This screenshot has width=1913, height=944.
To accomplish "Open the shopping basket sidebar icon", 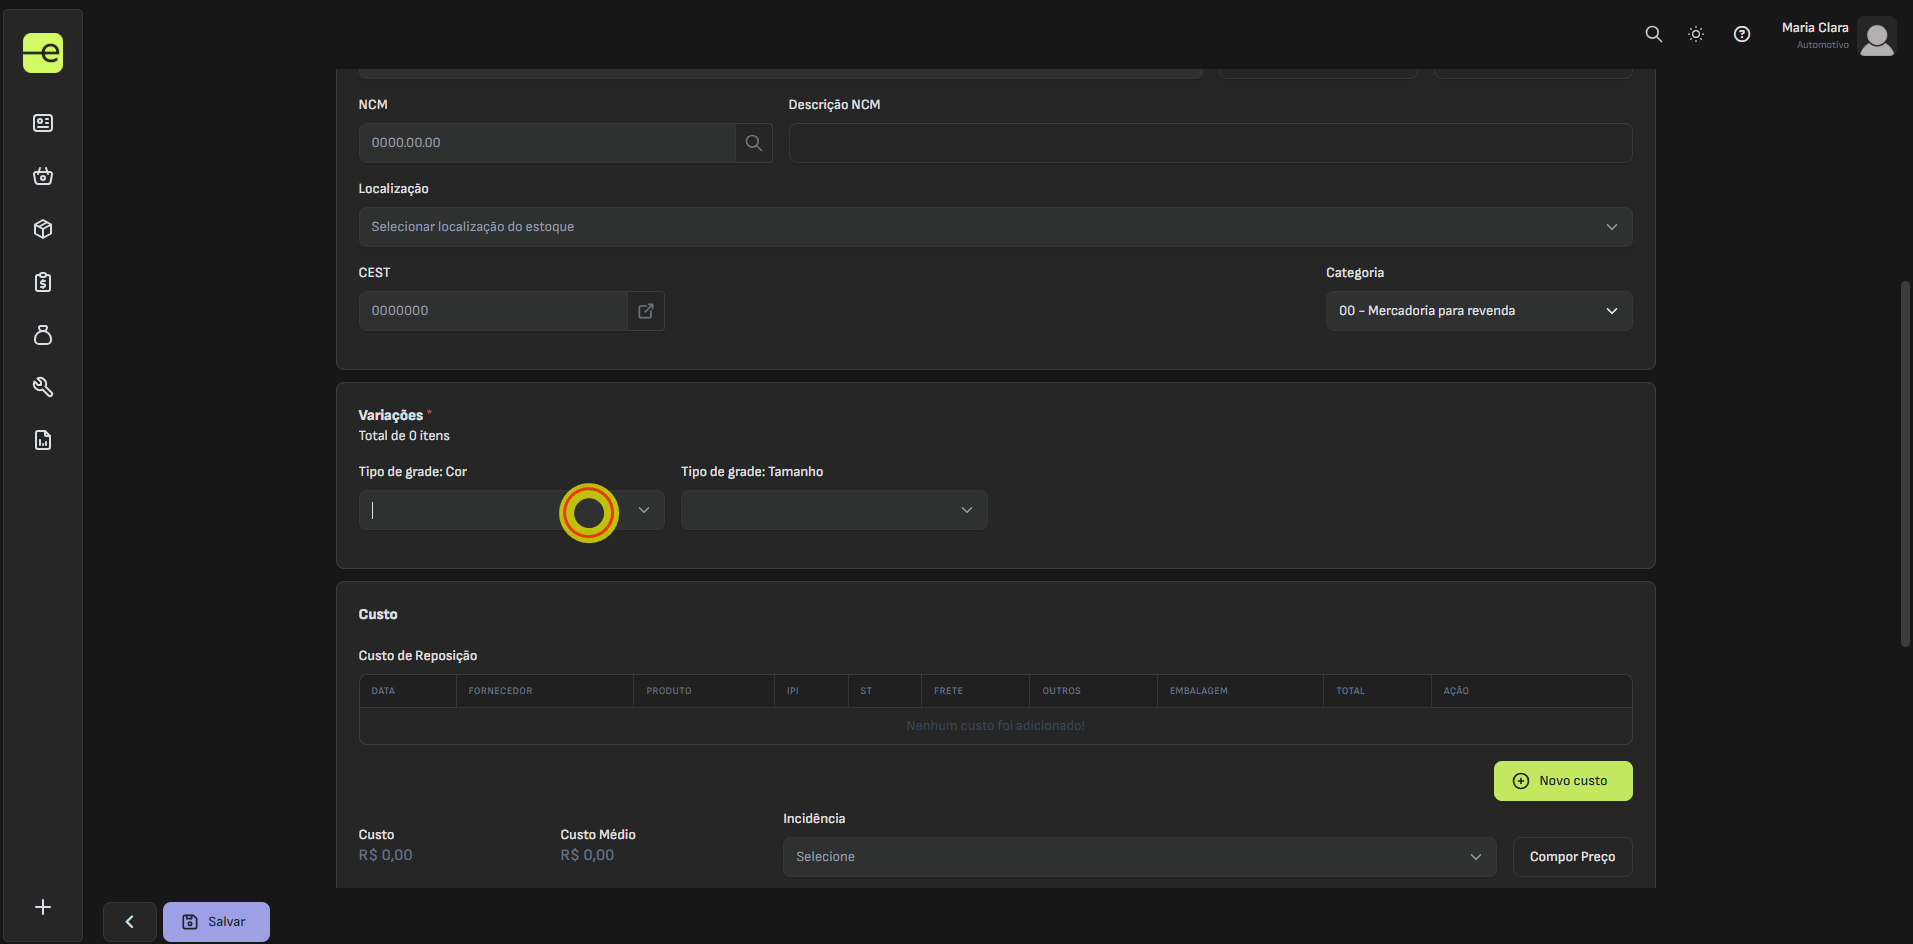I will click(43, 176).
